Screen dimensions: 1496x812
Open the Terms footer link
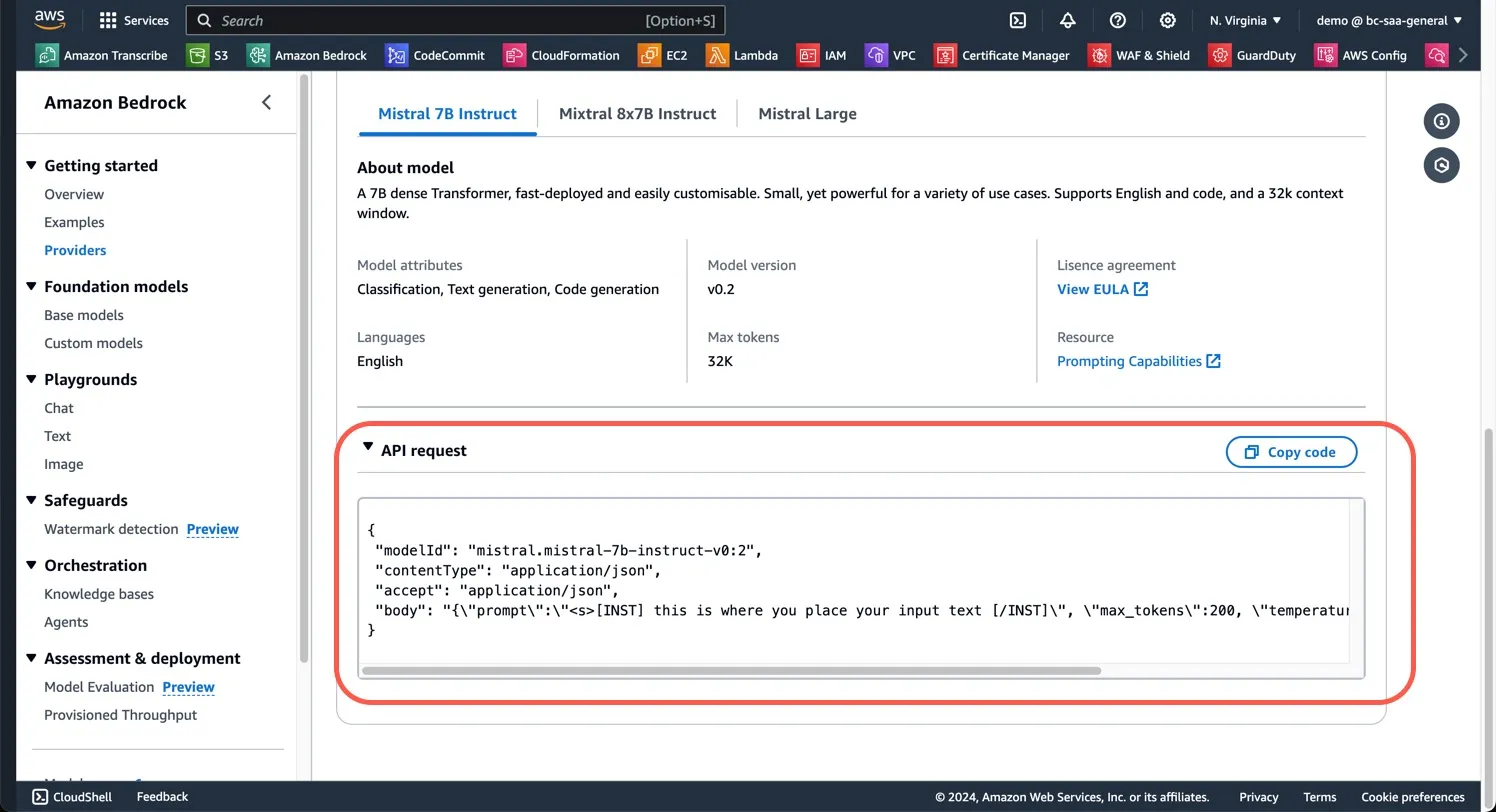1319,797
